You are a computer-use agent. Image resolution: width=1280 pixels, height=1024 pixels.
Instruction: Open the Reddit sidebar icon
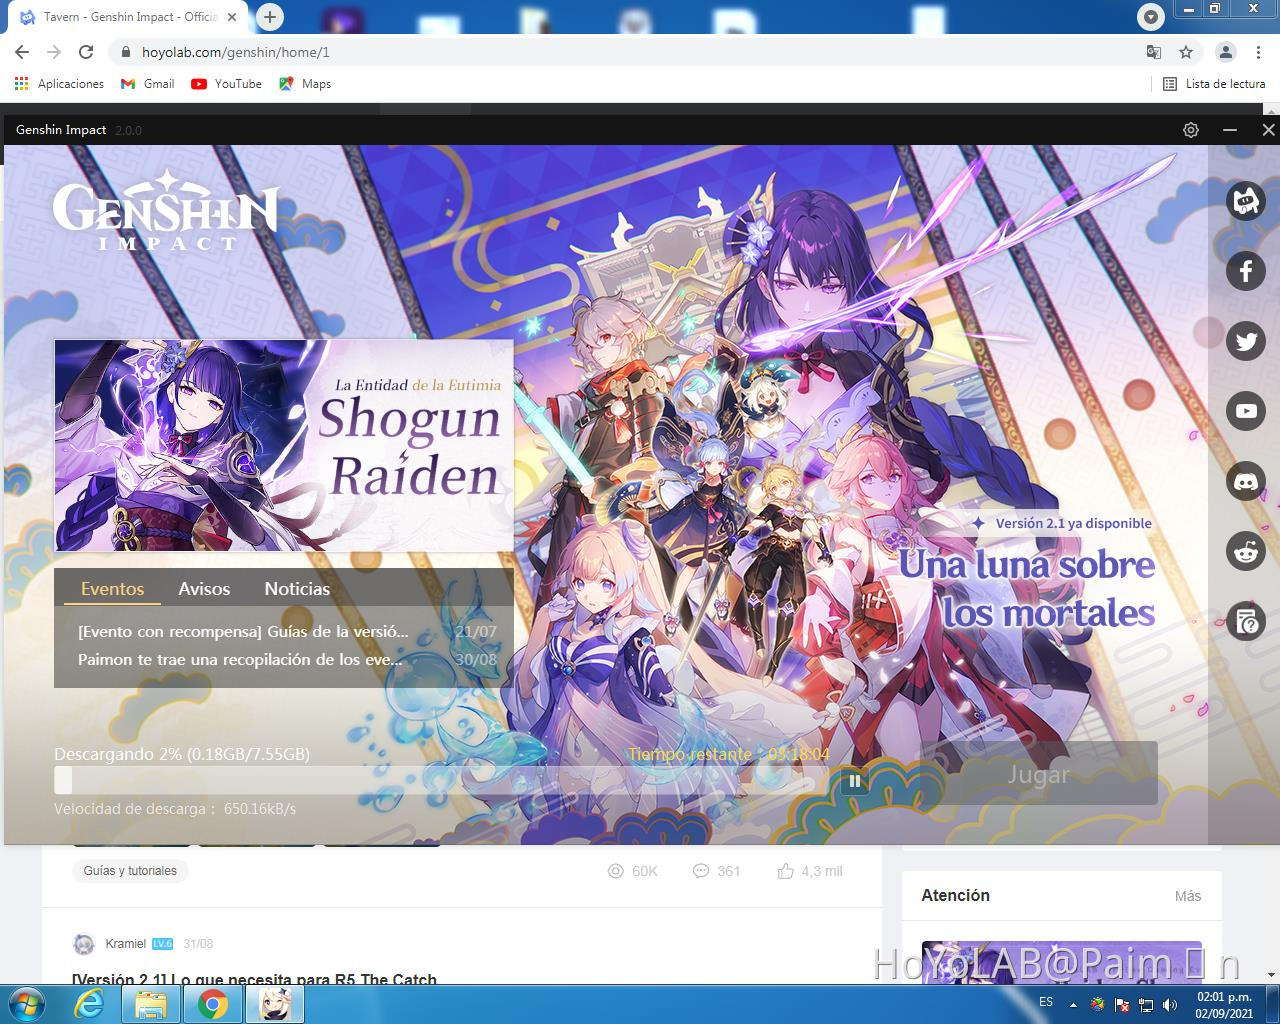point(1246,551)
